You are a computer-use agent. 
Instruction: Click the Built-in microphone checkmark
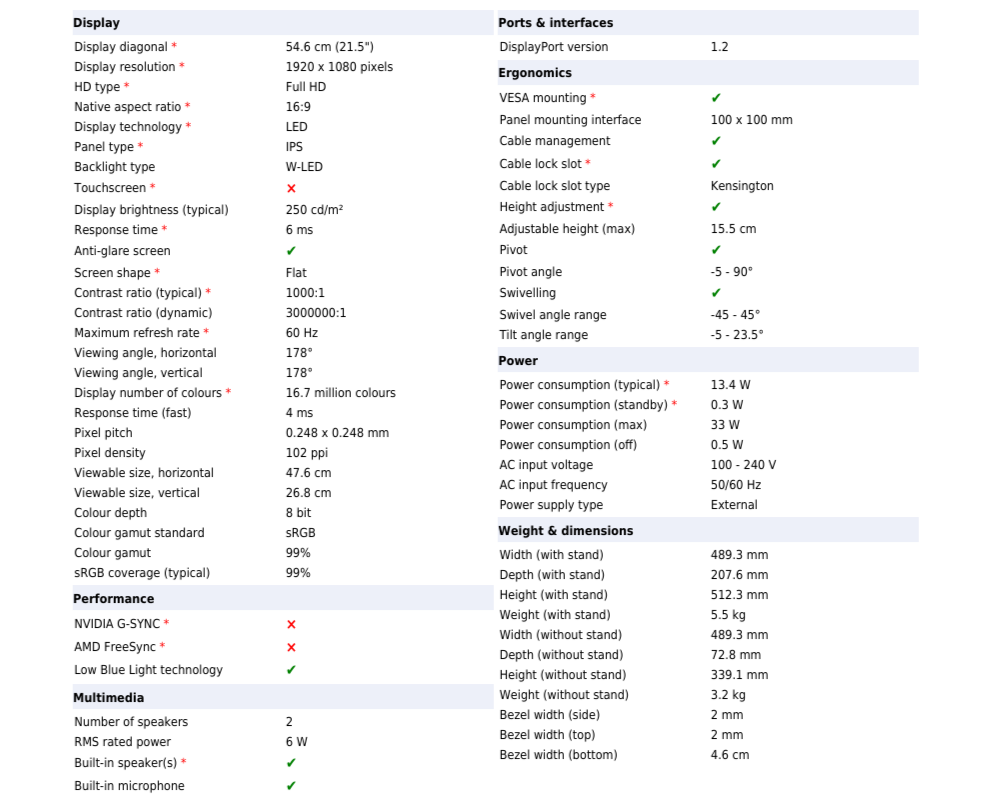pos(291,786)
